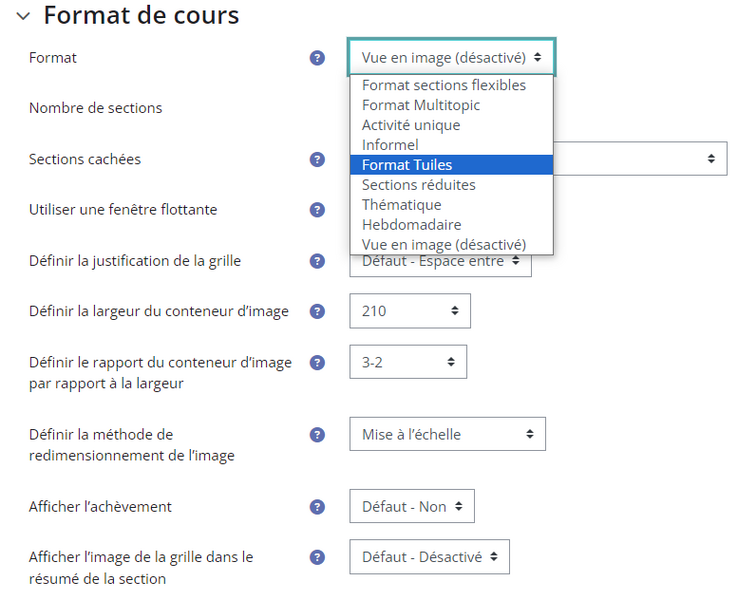The height and width of the screenshot is (600, 738).
Task: Open the Défaut - Désactivé dropdown
Action: tap(429, 557)
